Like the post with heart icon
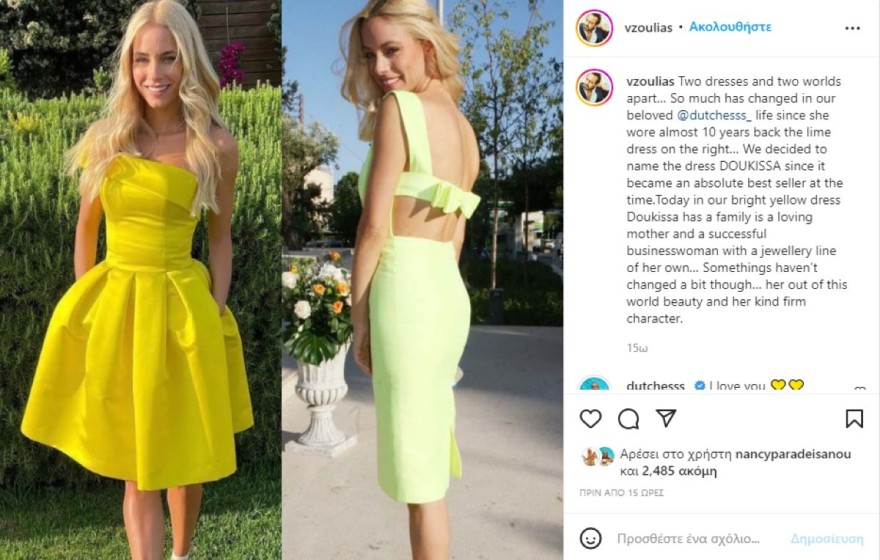The height and width of the screenshot is (560, 880). (x=590, y=419)
